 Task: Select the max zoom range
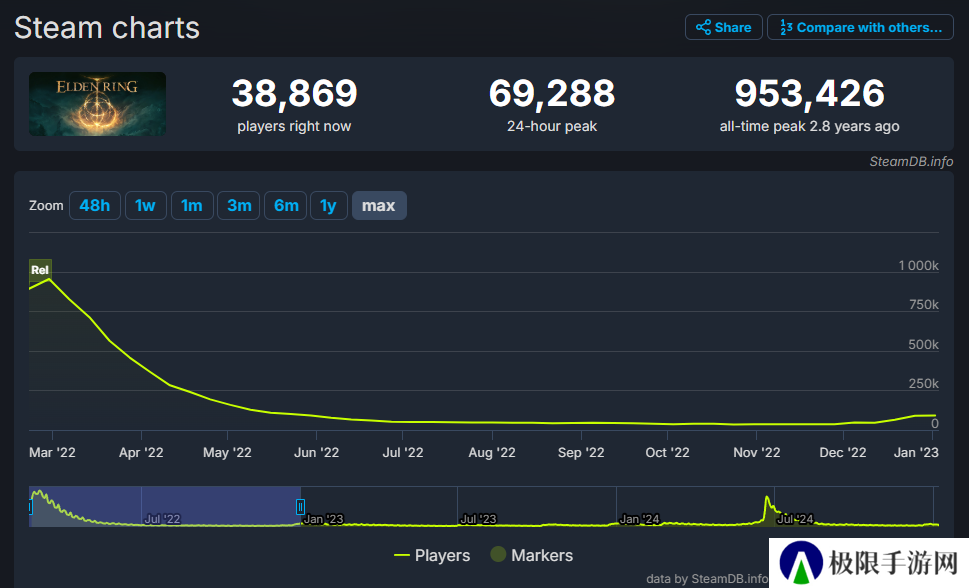coord(379,205)
